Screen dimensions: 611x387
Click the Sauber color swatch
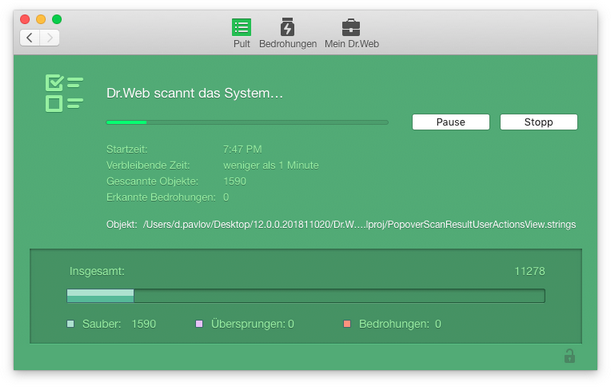(x=71, y=324)
